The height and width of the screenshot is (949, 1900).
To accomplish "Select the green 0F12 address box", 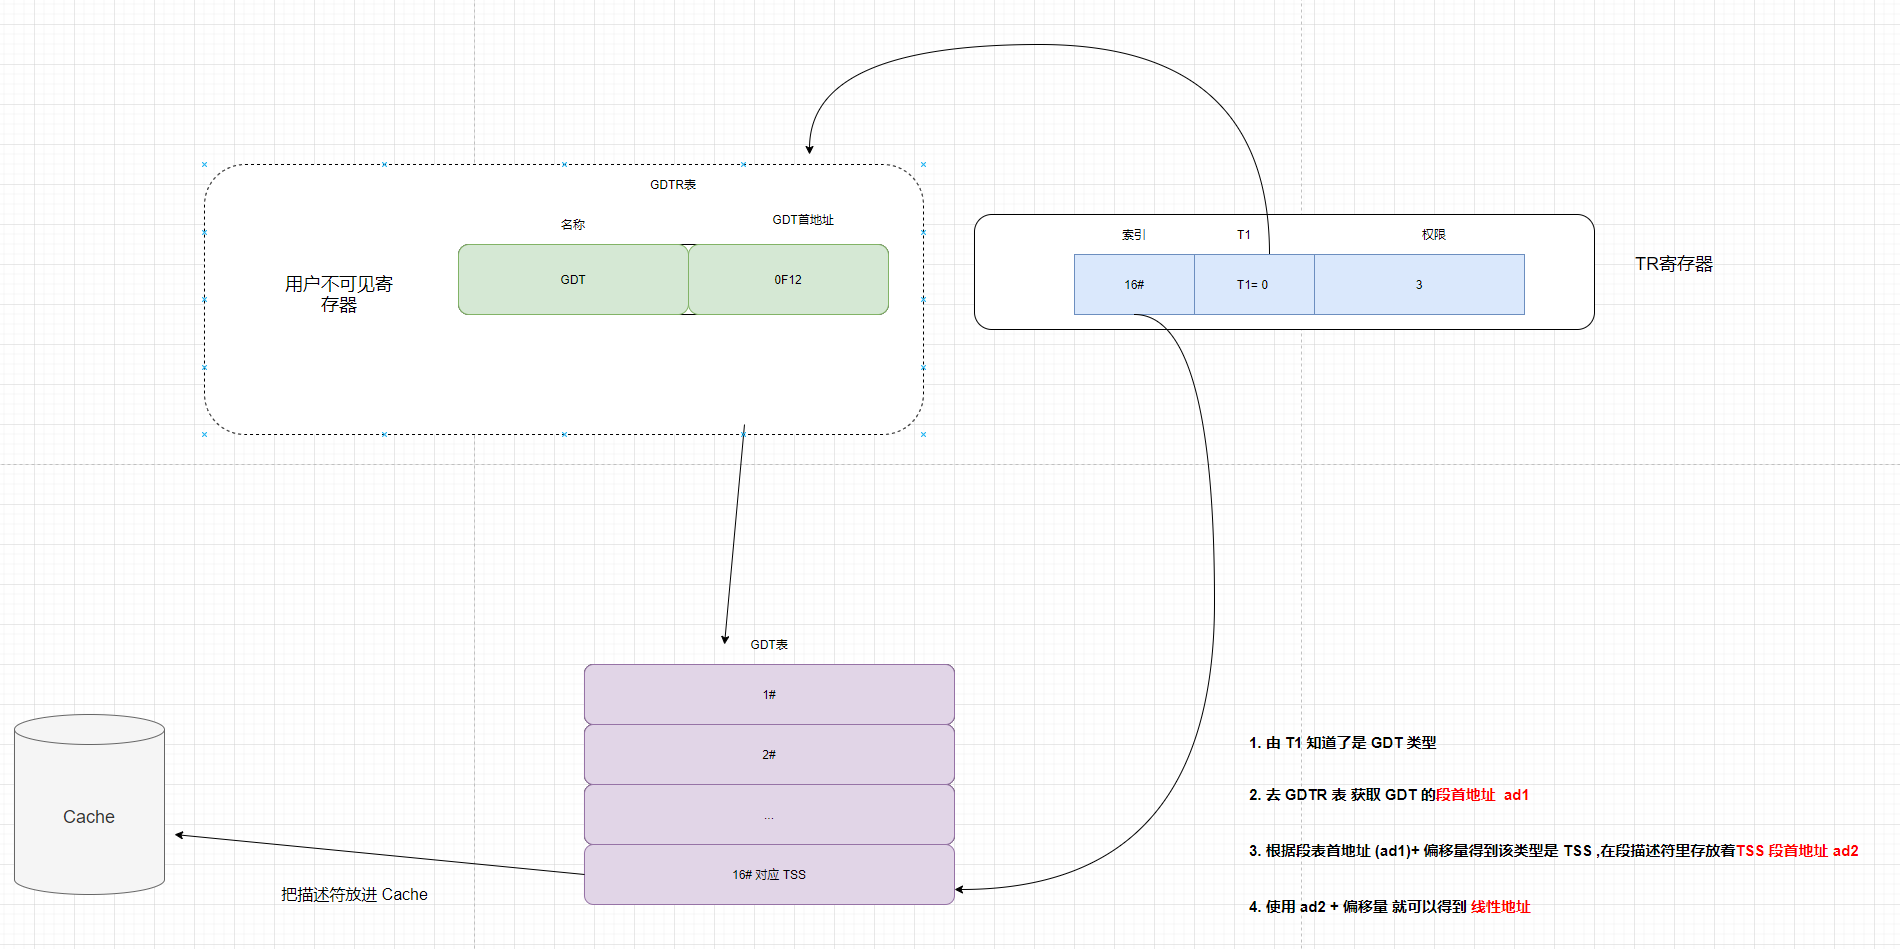I will click(788, 280).
